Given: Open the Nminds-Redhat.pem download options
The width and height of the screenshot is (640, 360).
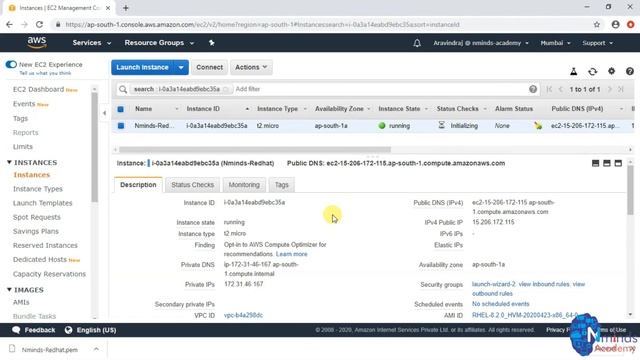Looking at the screenshot, I should coord(96,349).
